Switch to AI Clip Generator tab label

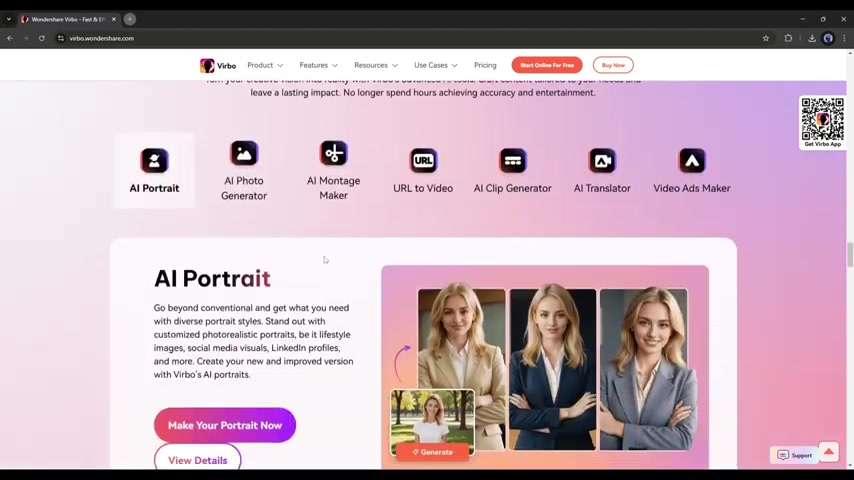coord(513,188)
